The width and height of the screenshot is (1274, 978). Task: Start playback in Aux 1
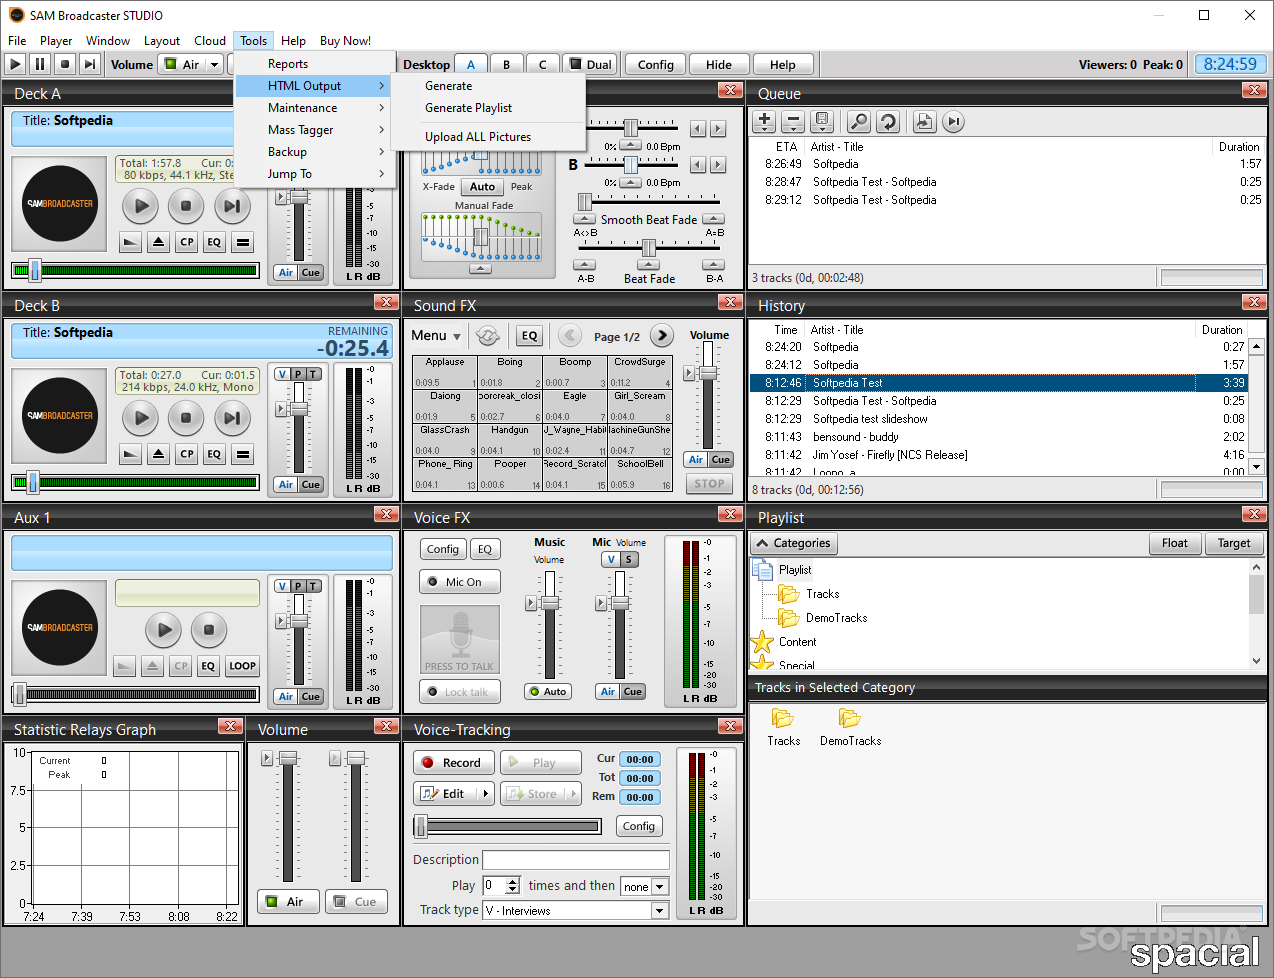[x=164, y=630]
